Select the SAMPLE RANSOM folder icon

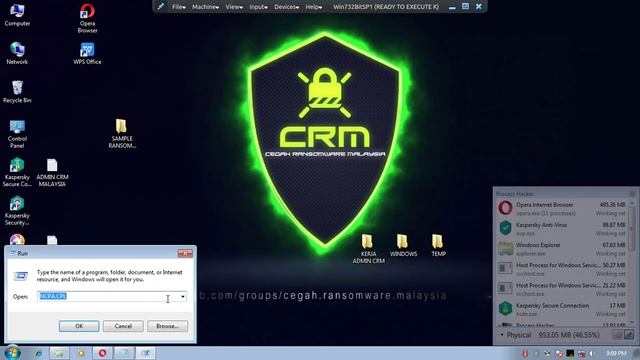[x=122, y=133]
